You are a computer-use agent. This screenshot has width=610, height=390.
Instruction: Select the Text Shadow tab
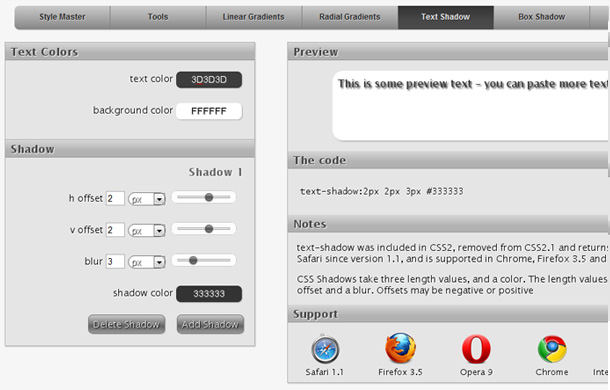click(446, 17)
